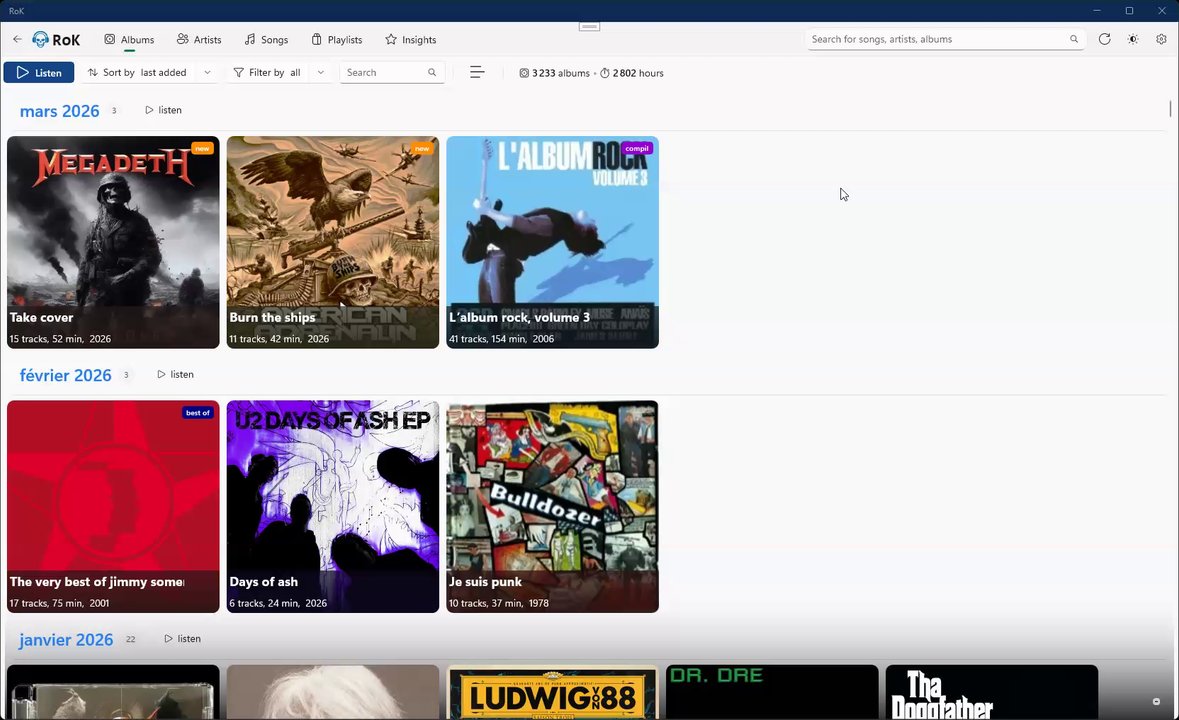Open L'album rock, volume 3 cover
This screenshot has width=1179, height=720.
coord(553,242)
